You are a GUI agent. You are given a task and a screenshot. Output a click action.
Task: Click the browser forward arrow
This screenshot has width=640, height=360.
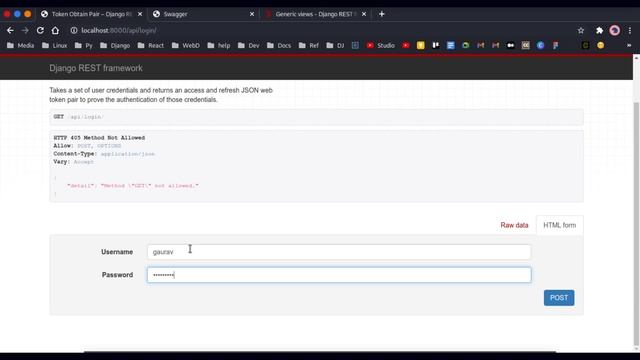[x=25, y=30]
